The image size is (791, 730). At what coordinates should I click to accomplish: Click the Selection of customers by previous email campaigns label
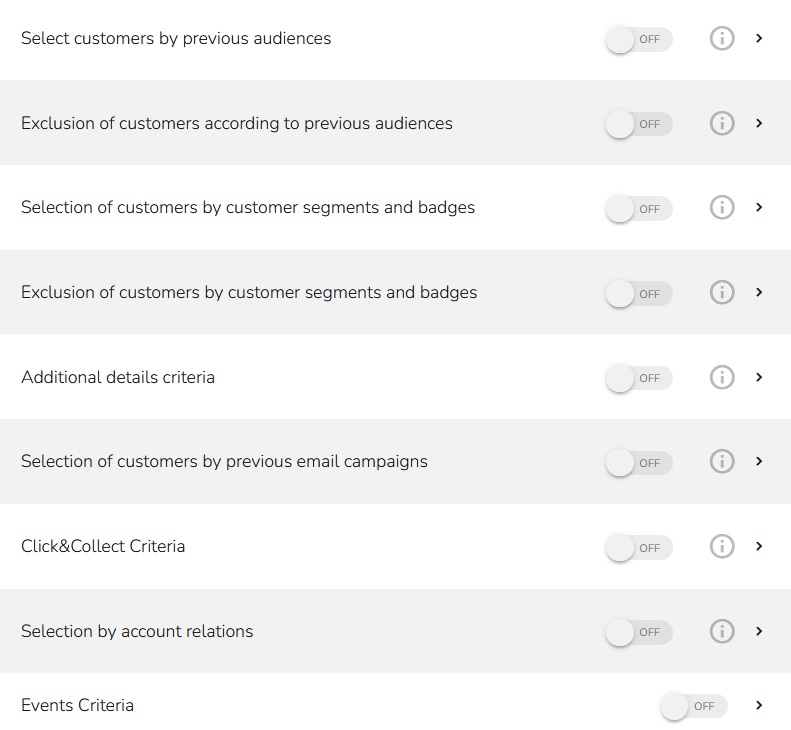pos(224,462)
